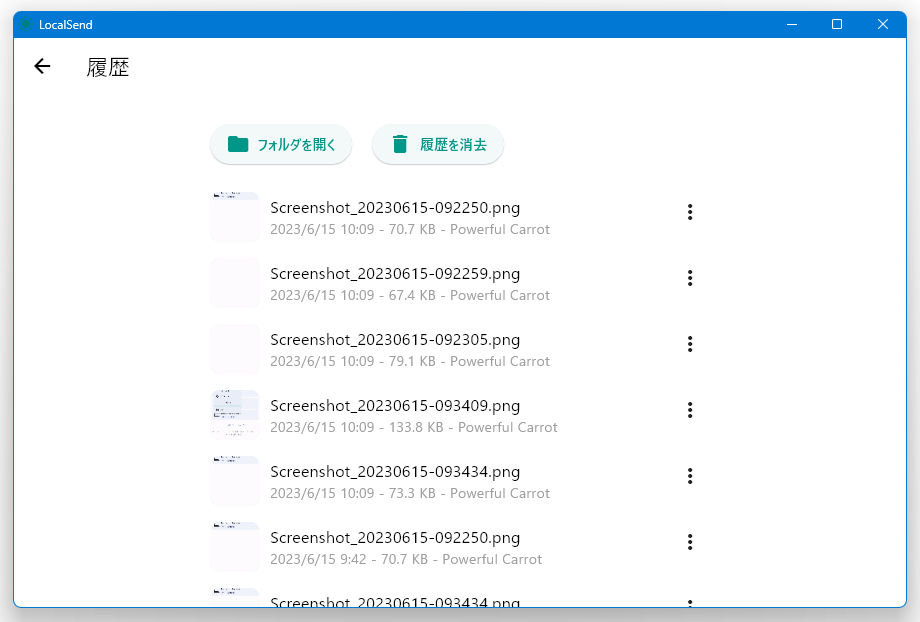Close the LocalSend window
This screenshot has width=920, height=622.
(882, 25)
